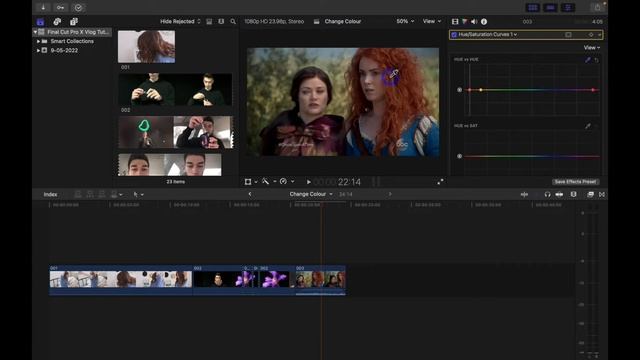Click viewer full screen arrows icon
The image size is (640, 360).
(x=440, y=182)
